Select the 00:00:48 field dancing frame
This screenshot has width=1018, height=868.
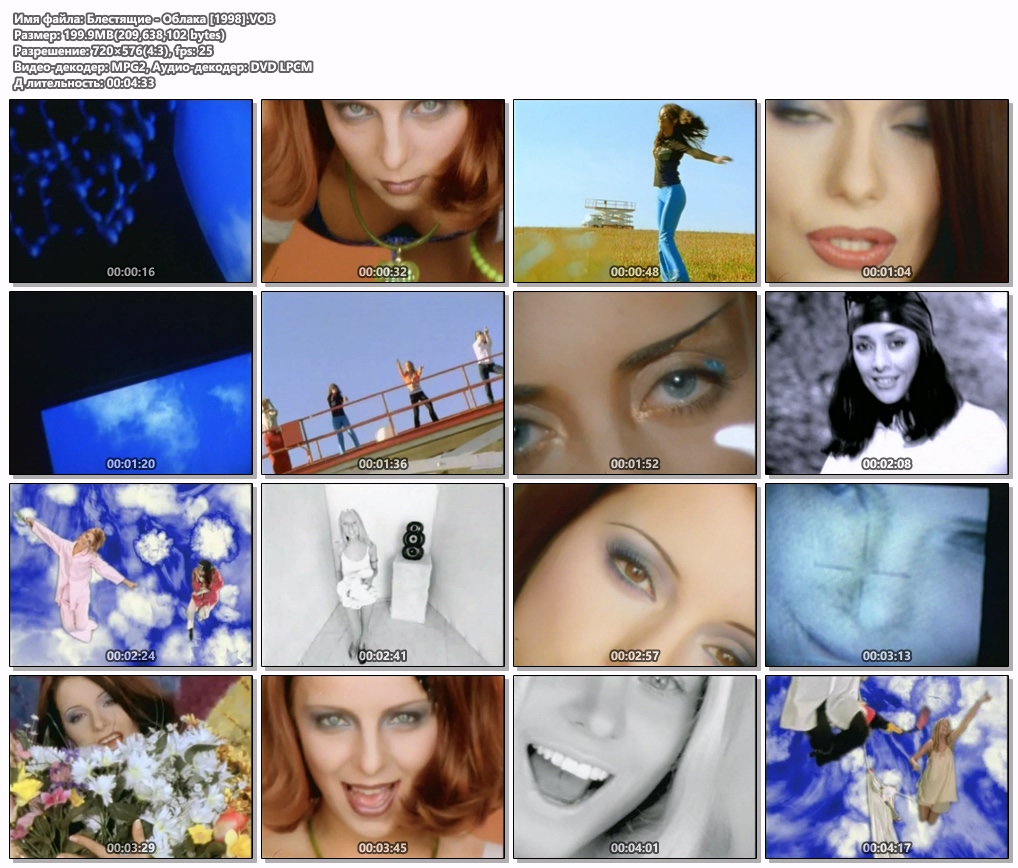click(x=635, y=191)
